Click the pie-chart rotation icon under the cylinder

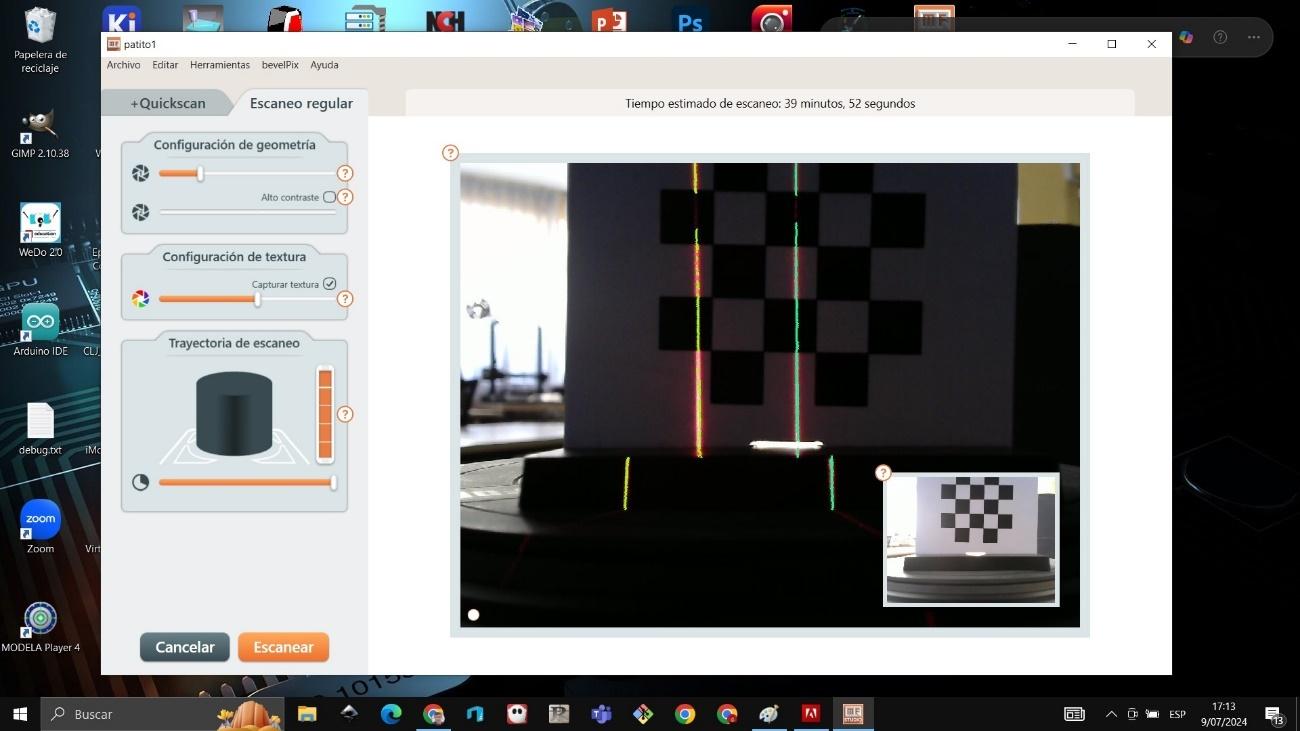point(140,482)
